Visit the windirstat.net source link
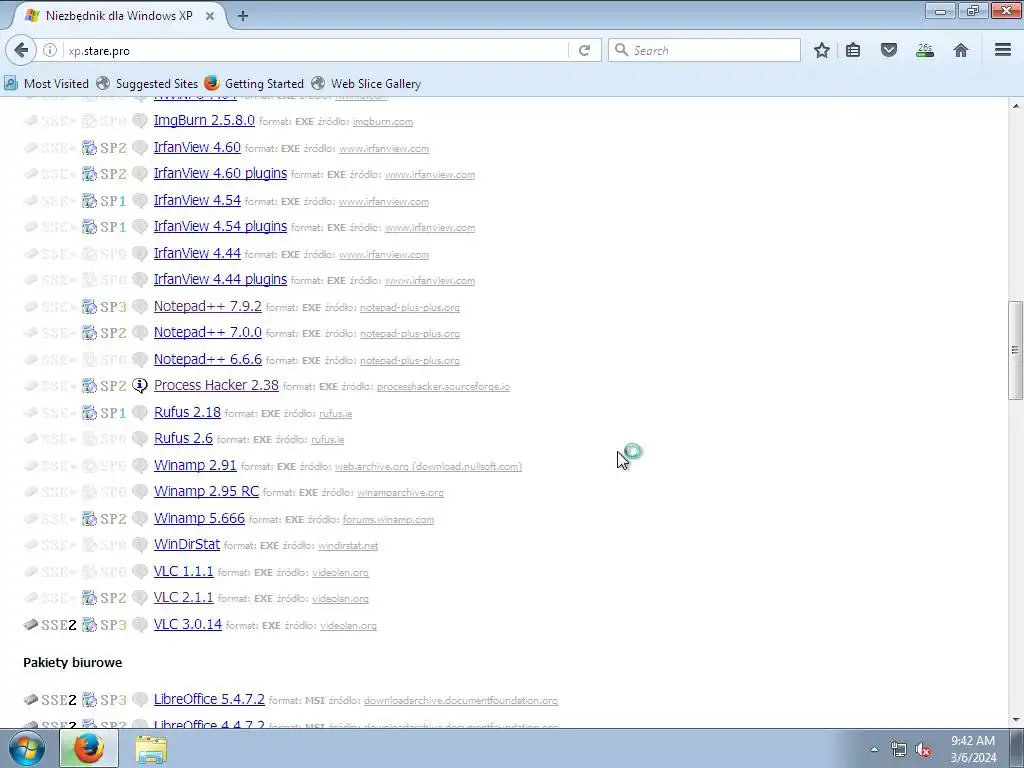Viewport: 1024px width, 768px height. pos(348,546)
